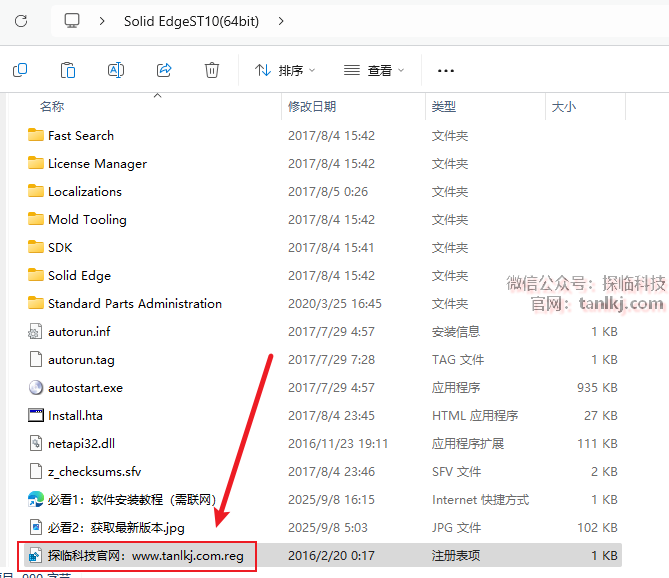Image resolution: width=669 pixels, height=578 pixels.
Task: Click the Delete trash icon
Action: click(212, 70)
